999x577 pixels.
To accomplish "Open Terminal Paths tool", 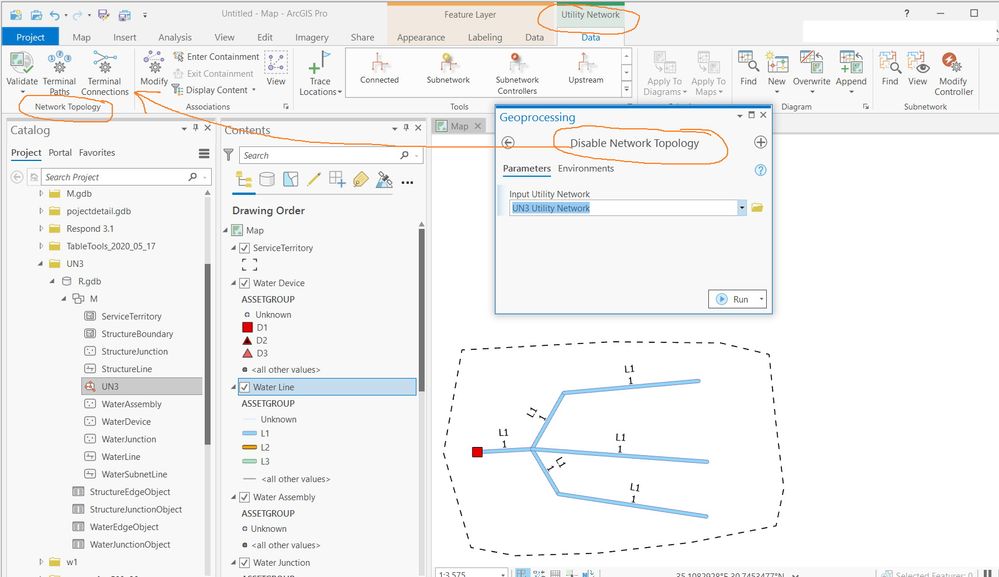I will coord(59,73).
